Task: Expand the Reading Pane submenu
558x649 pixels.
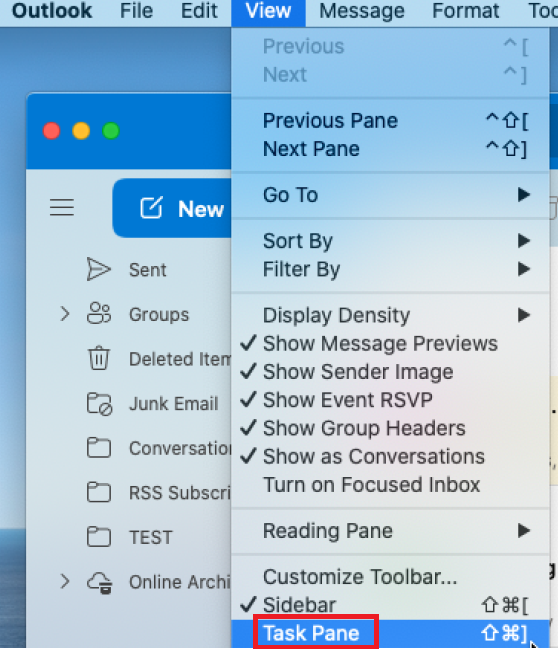Action: (390, 531)
